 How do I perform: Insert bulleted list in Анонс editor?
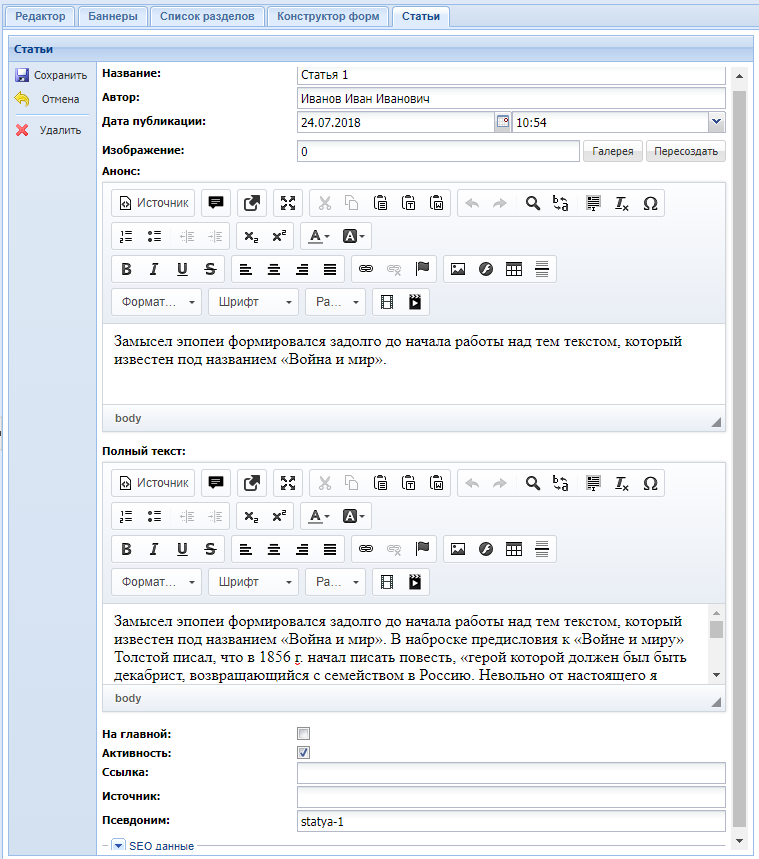point(154,236)
